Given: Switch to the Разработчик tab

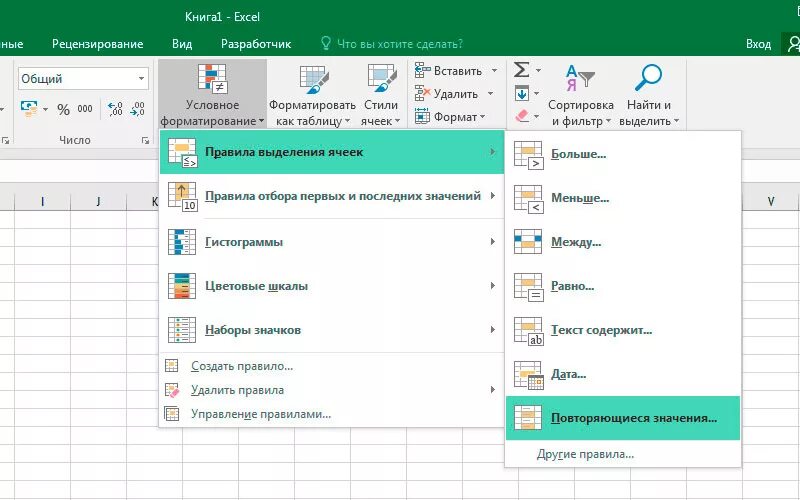Looking at the screenshot, I should point(256,44).
